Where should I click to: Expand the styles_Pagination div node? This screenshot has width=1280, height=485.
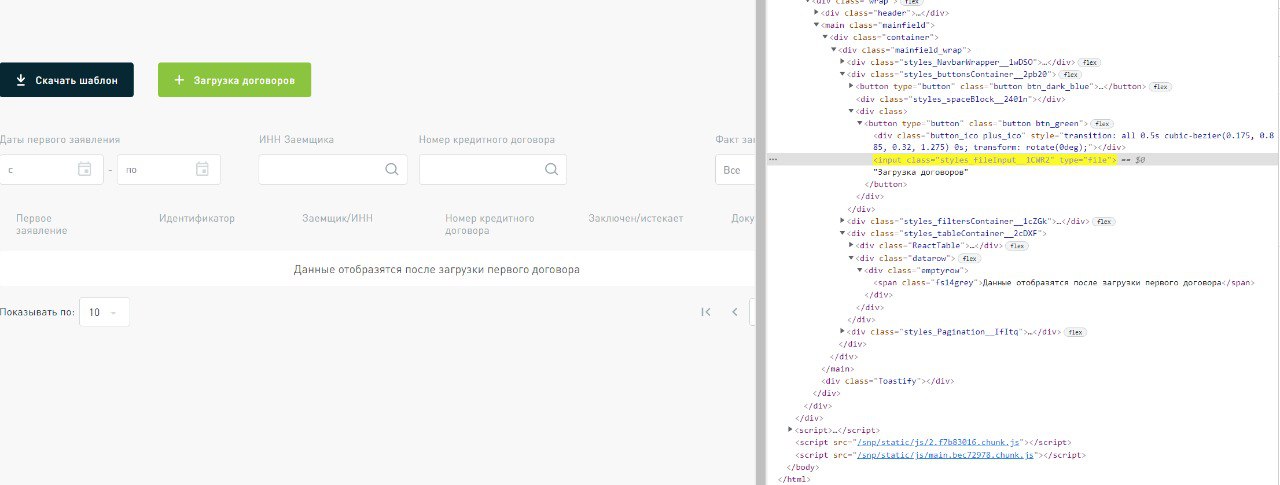(x=843, y=331)
